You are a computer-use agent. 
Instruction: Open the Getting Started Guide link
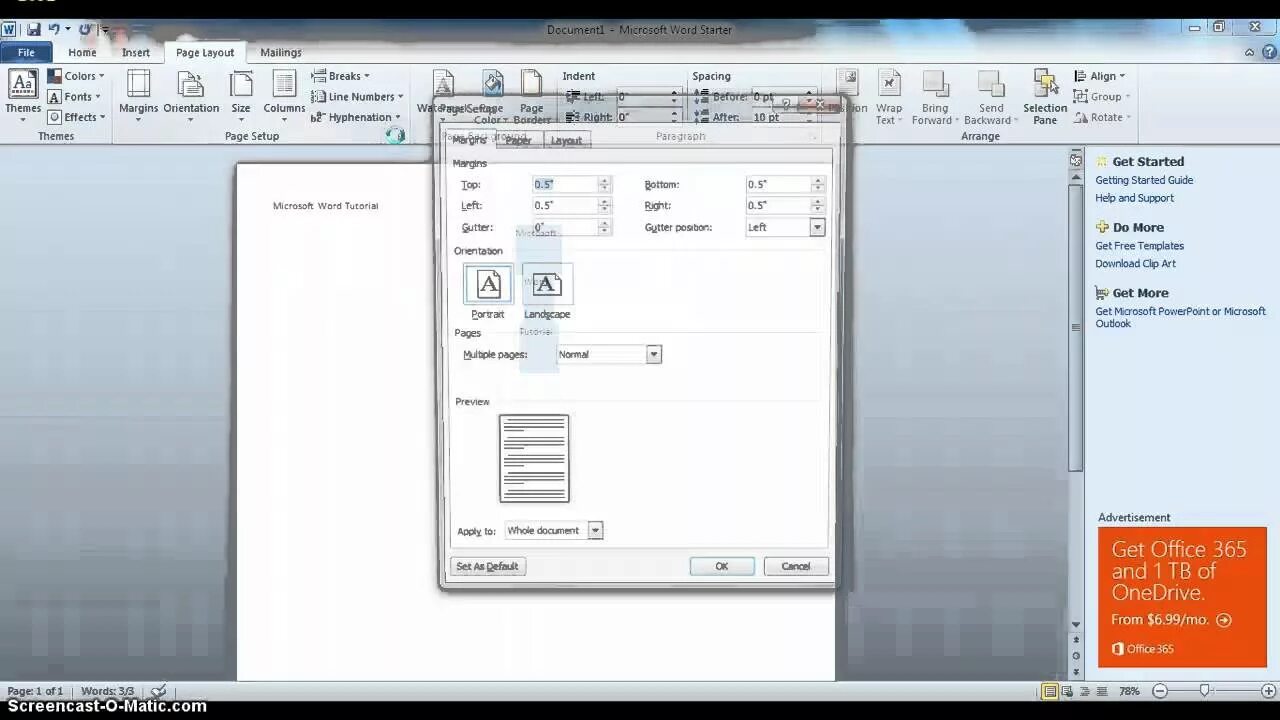point(1144,180)
